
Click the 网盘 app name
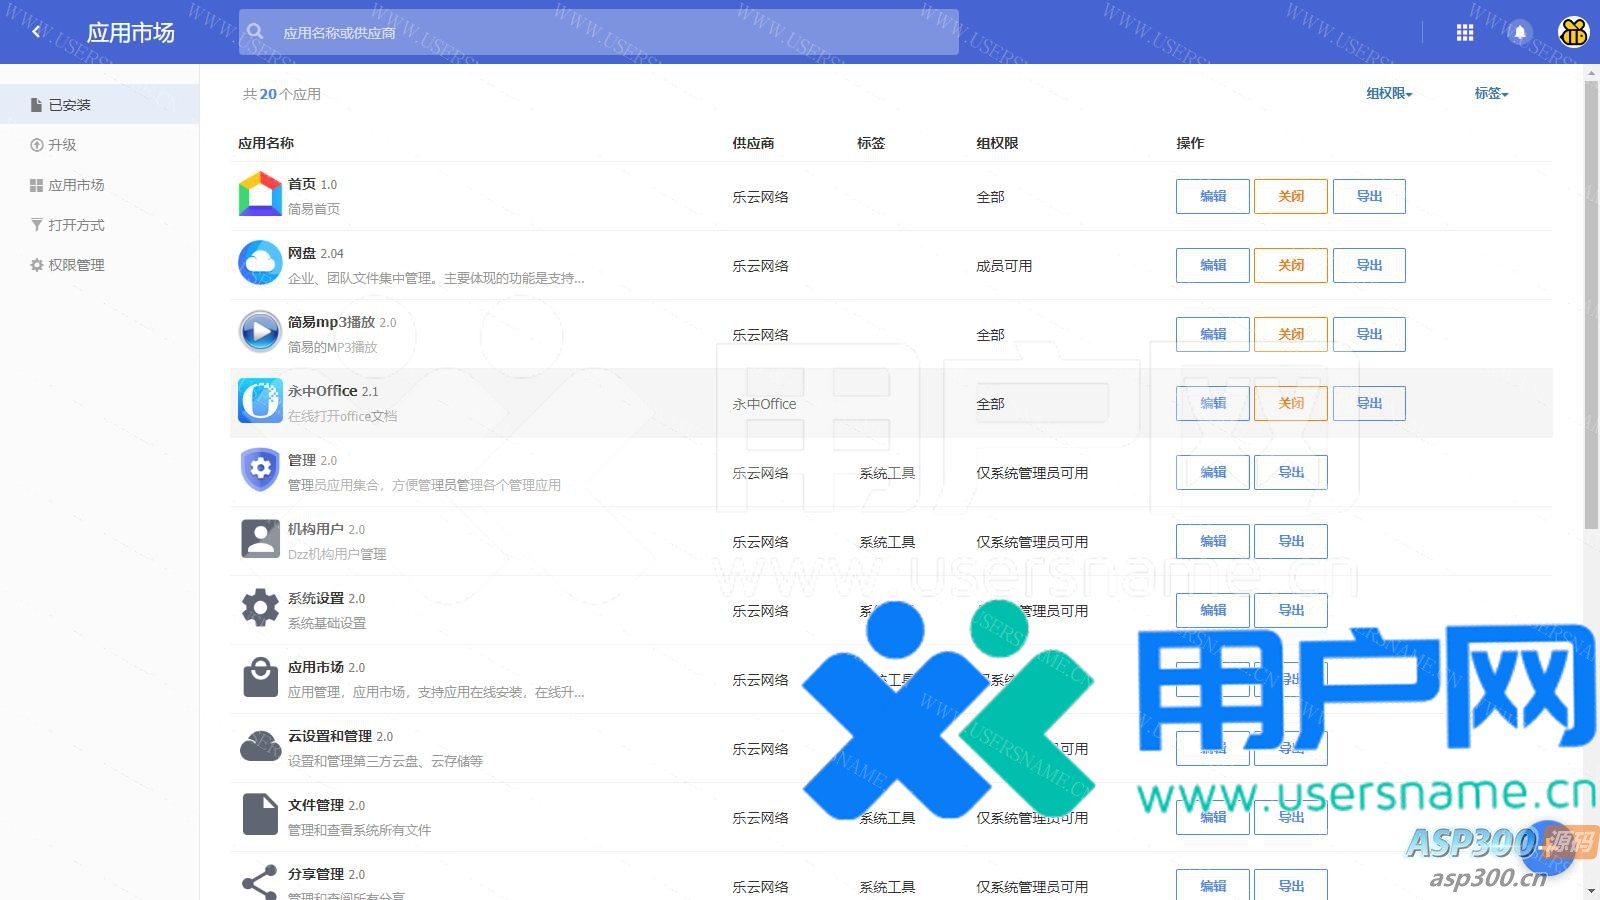(x=302, y=253)
